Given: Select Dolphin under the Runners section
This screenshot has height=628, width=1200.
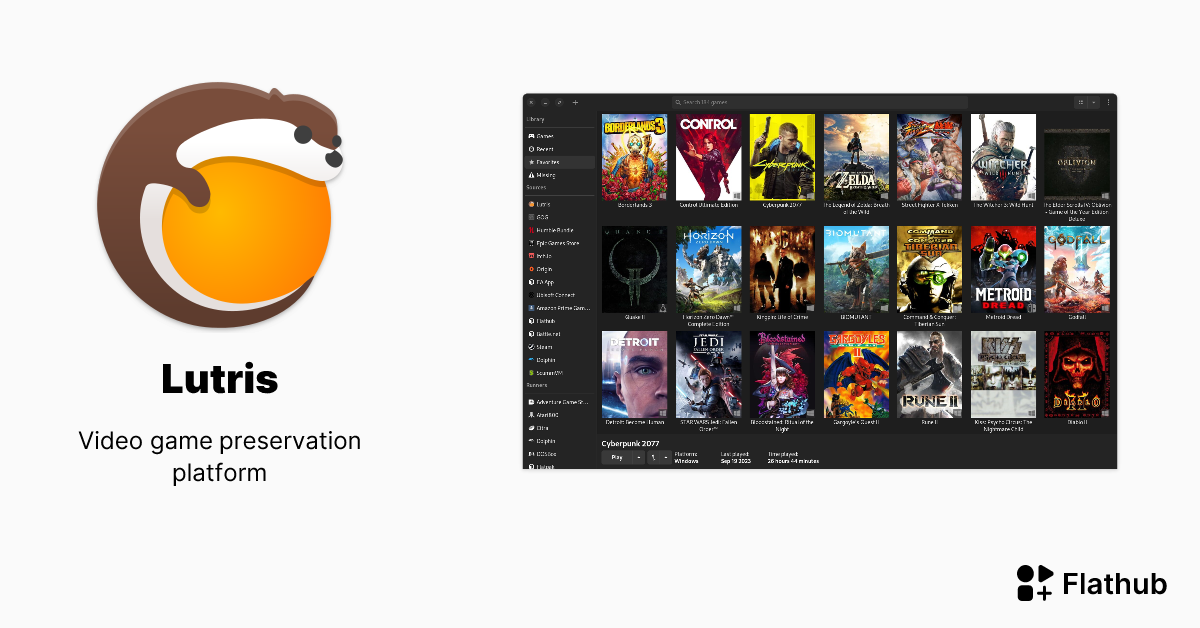Looking at the screenshot, I should tap(560, 441).
